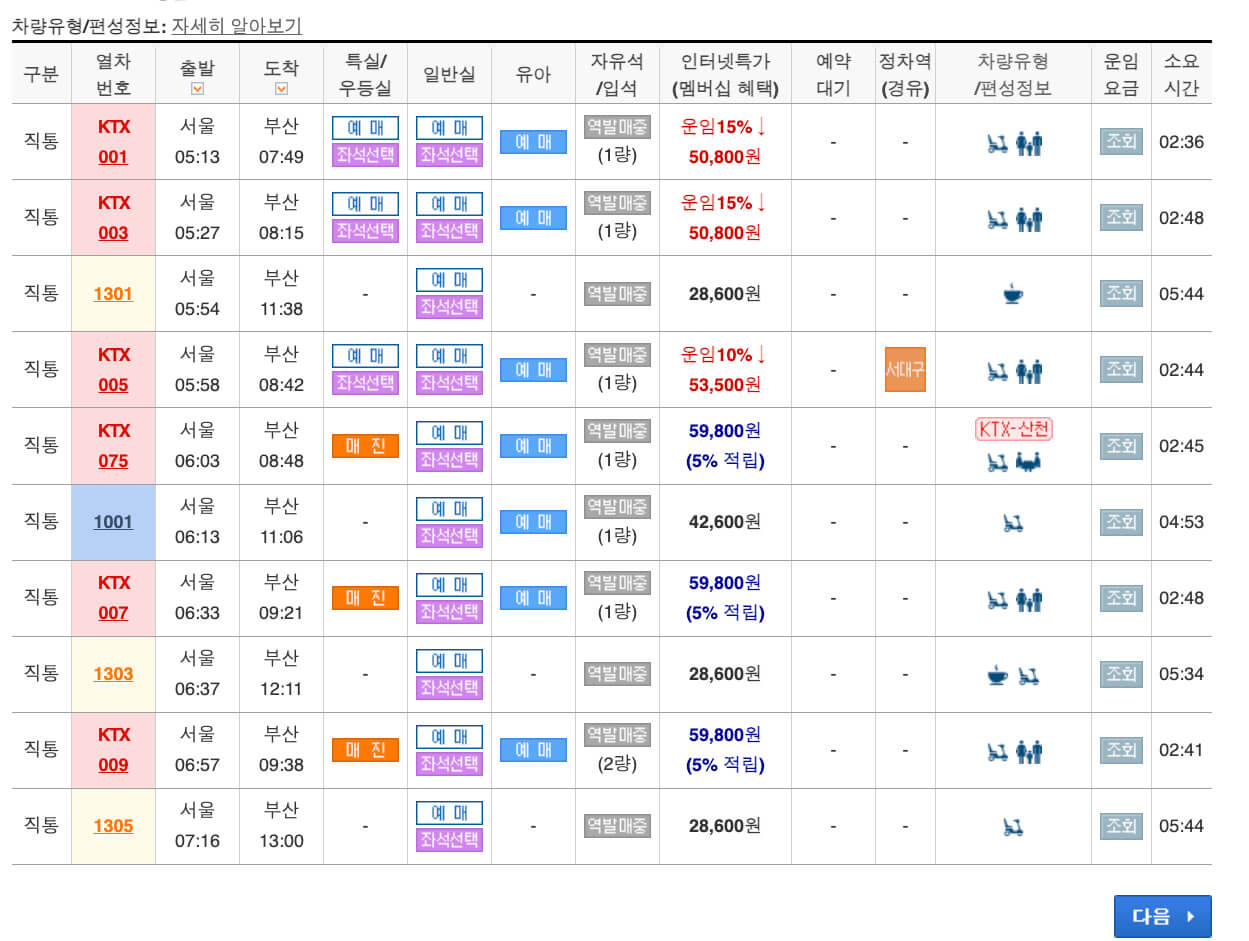The width and height of the screenshot is (1249, 941).
Task: Choose 좌석선택 for train 1301
Action: [x=449, y=307]
